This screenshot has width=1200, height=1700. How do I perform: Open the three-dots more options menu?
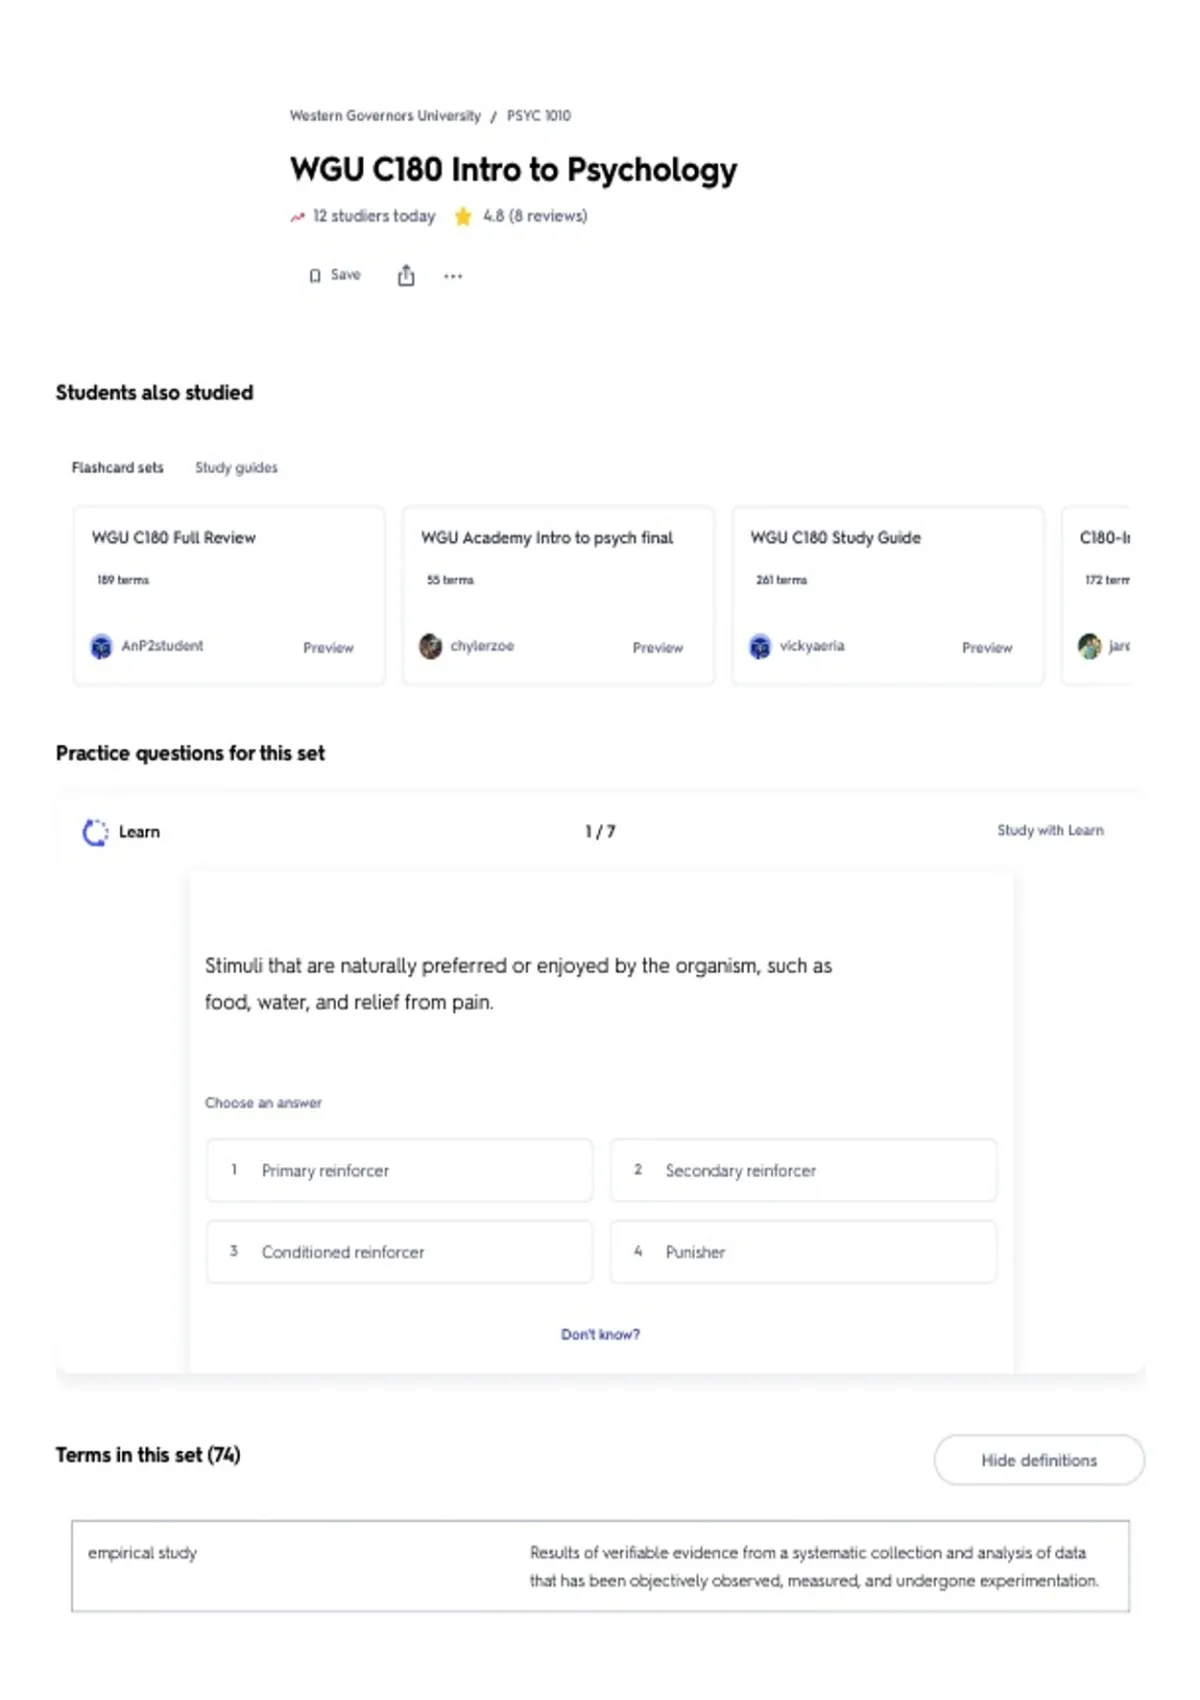[453, 276]
